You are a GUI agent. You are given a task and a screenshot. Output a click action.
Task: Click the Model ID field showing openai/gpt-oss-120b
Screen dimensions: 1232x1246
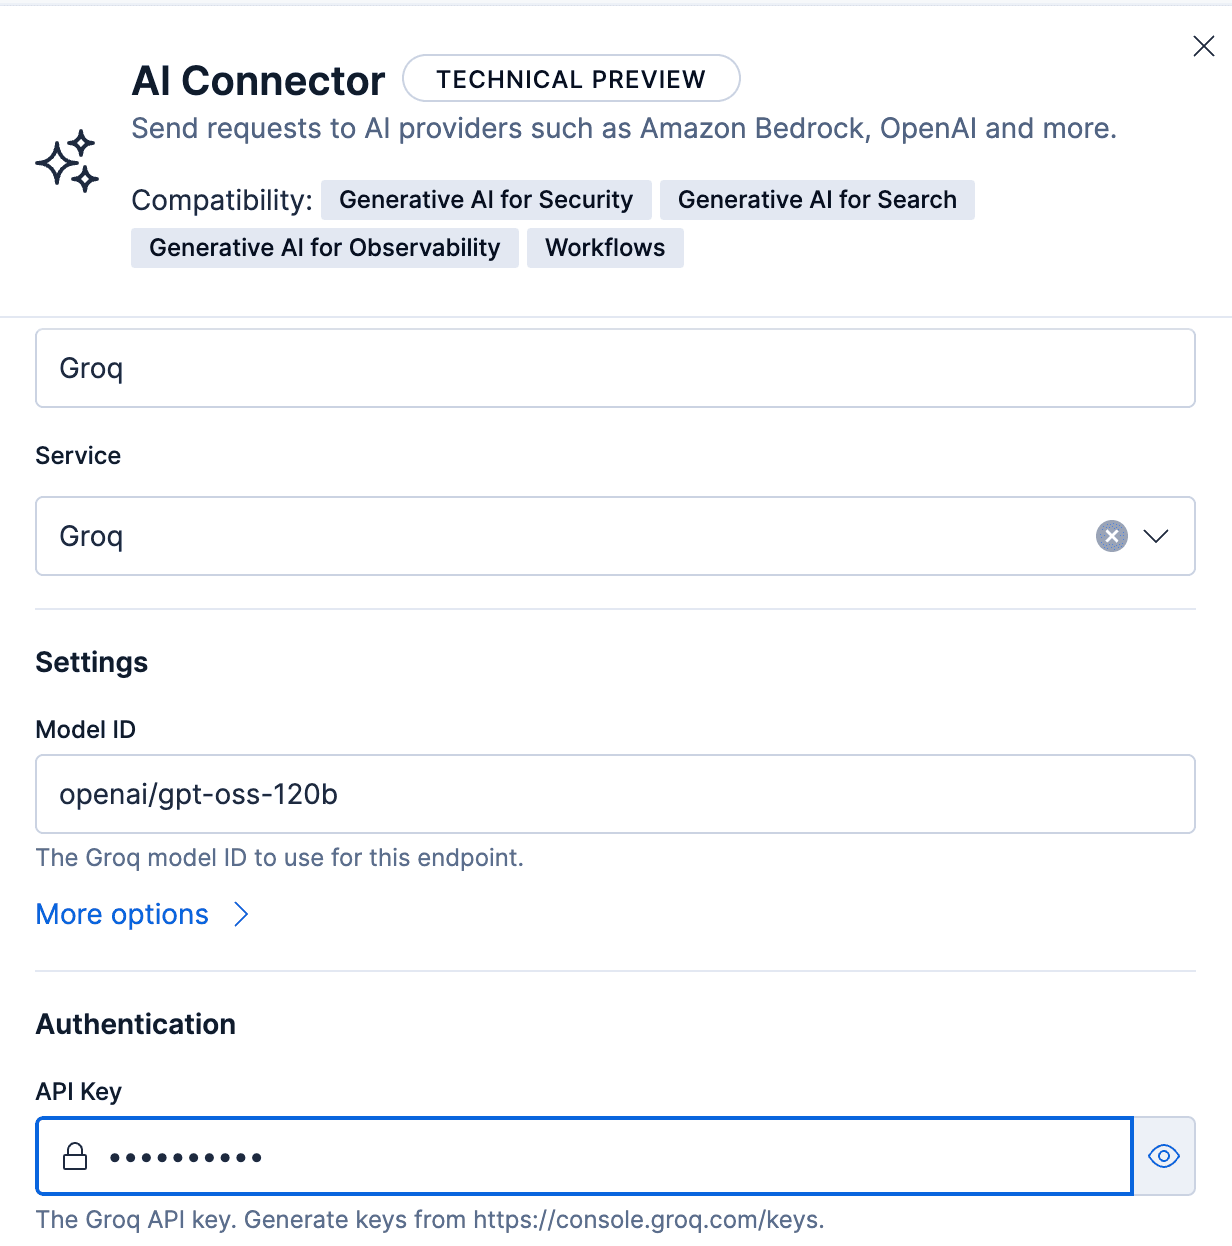pyautogui.click(x=616, y=794)
